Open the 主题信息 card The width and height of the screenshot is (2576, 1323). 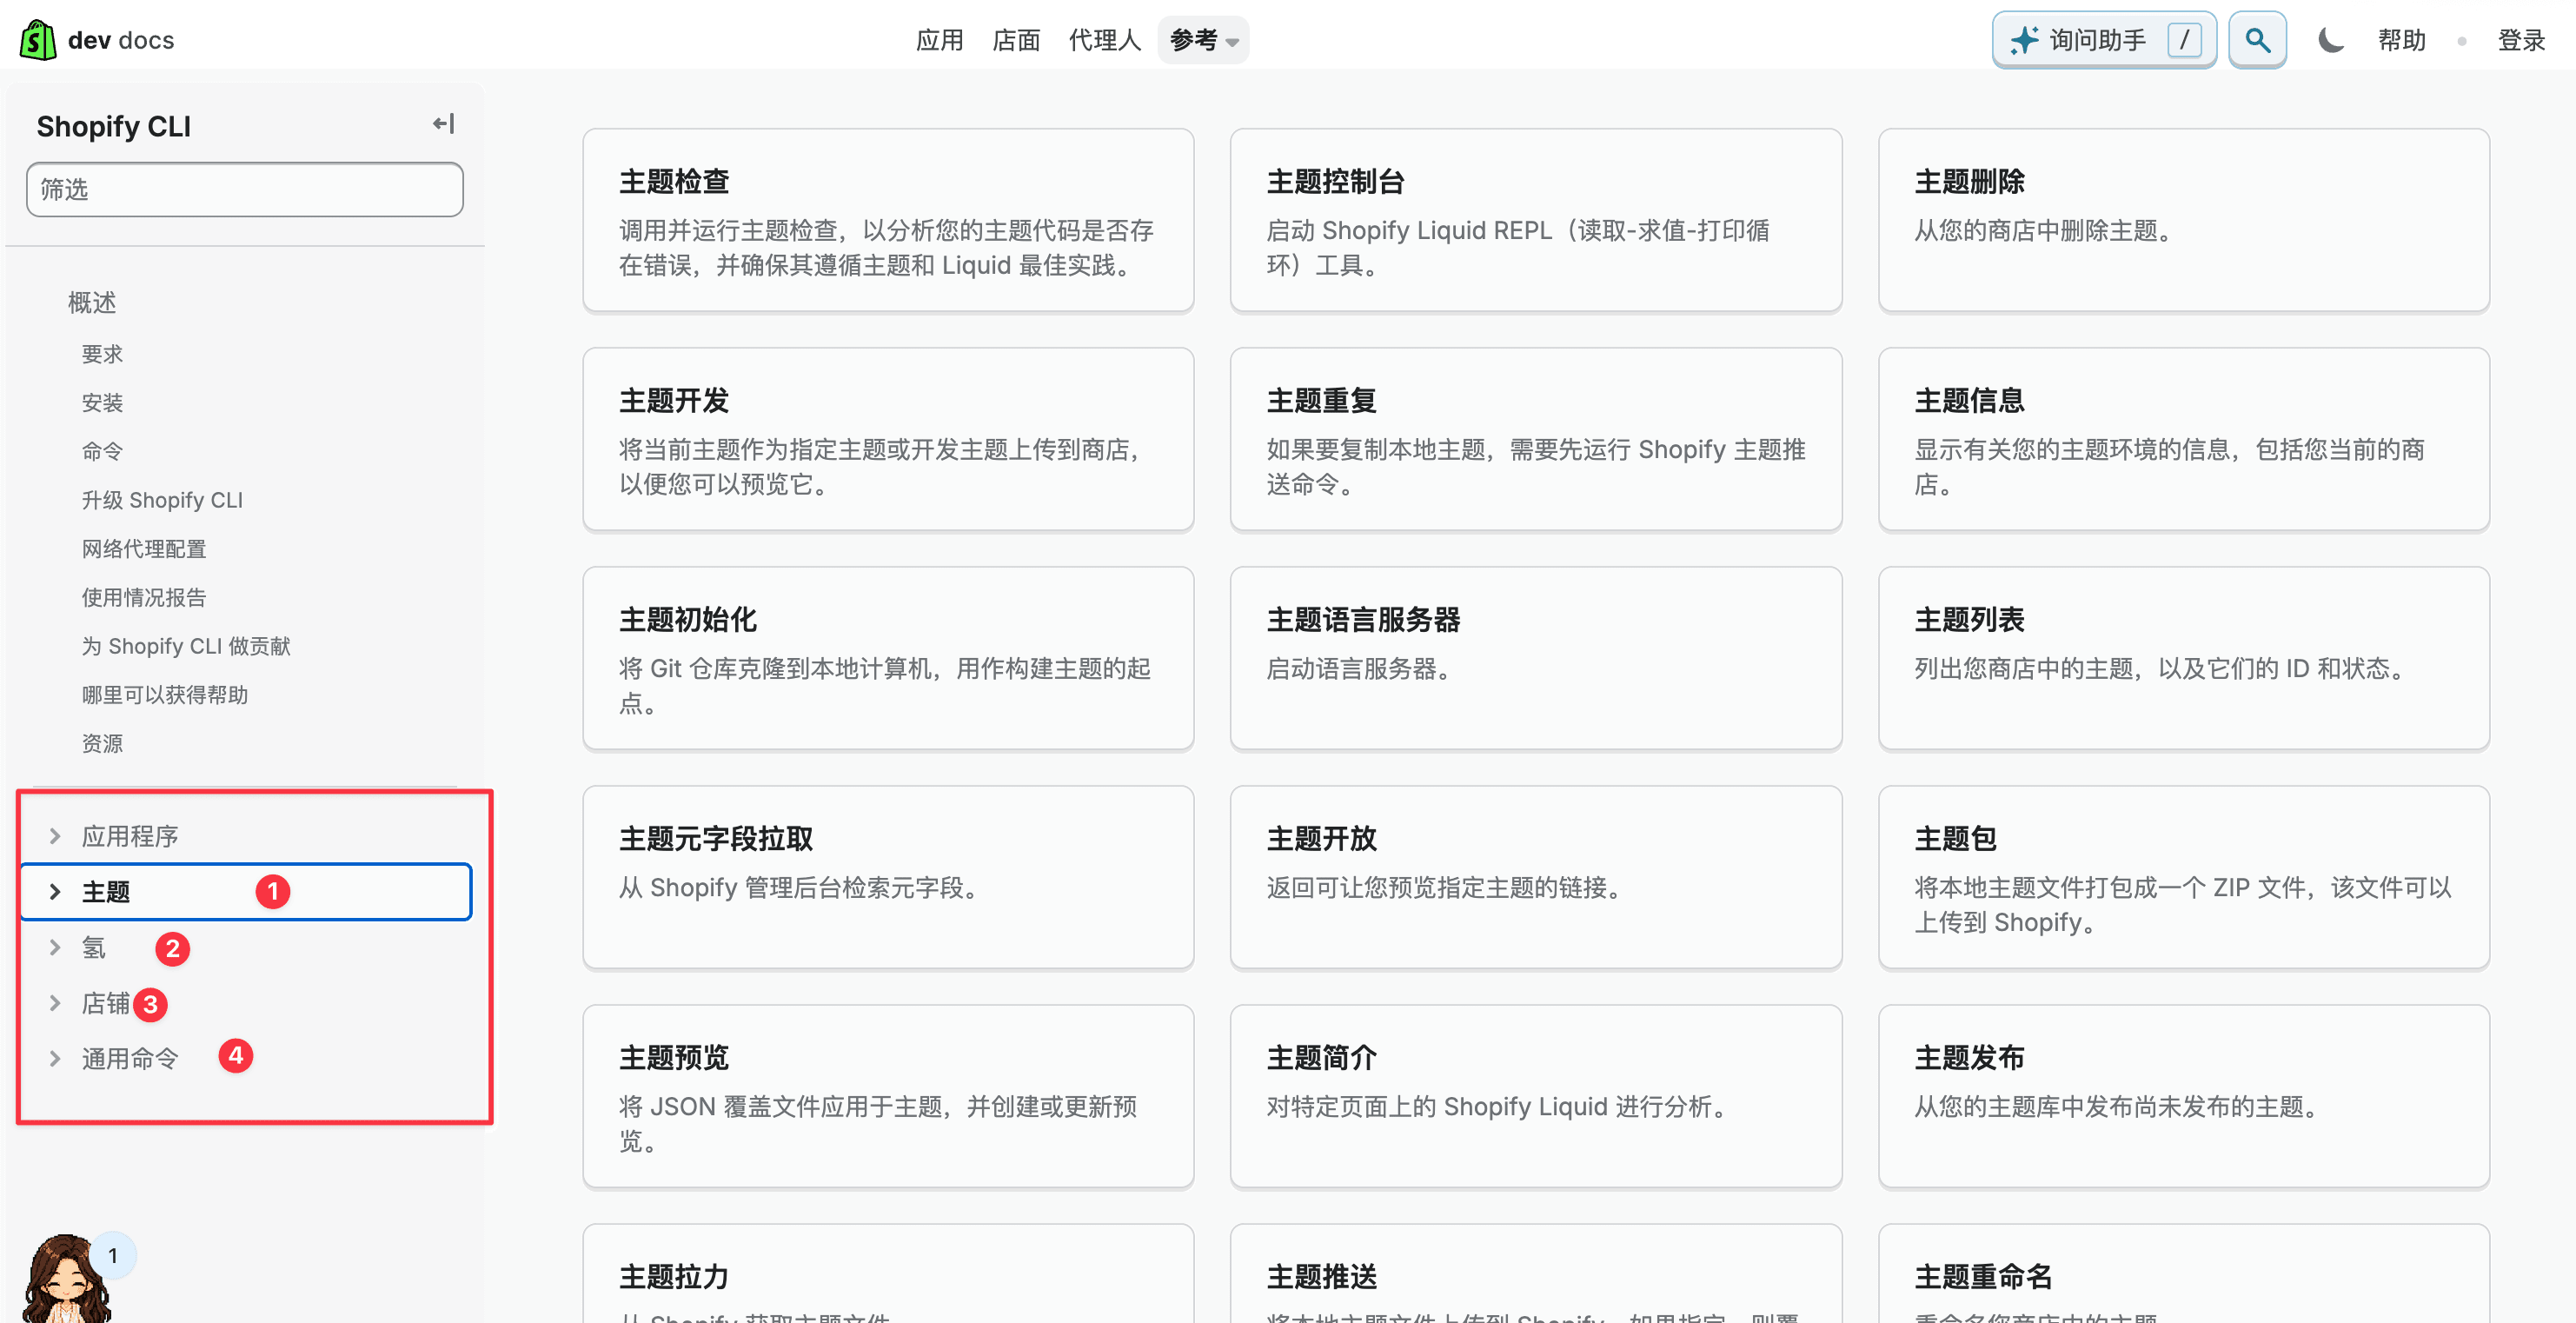(2184, 439)
